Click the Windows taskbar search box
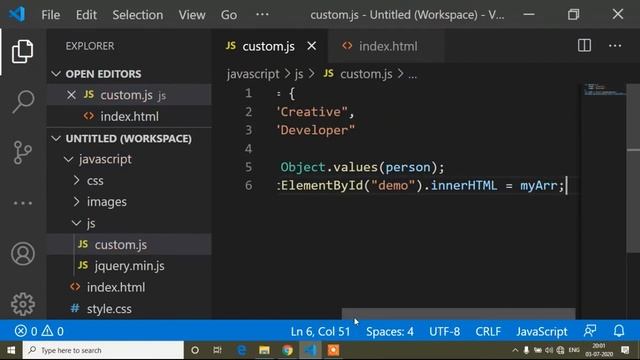640x360 pixels. (103, 350)
